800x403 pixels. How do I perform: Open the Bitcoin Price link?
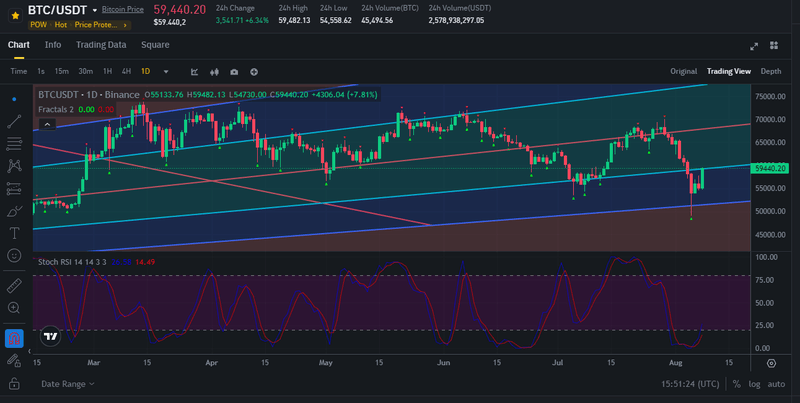122,10
